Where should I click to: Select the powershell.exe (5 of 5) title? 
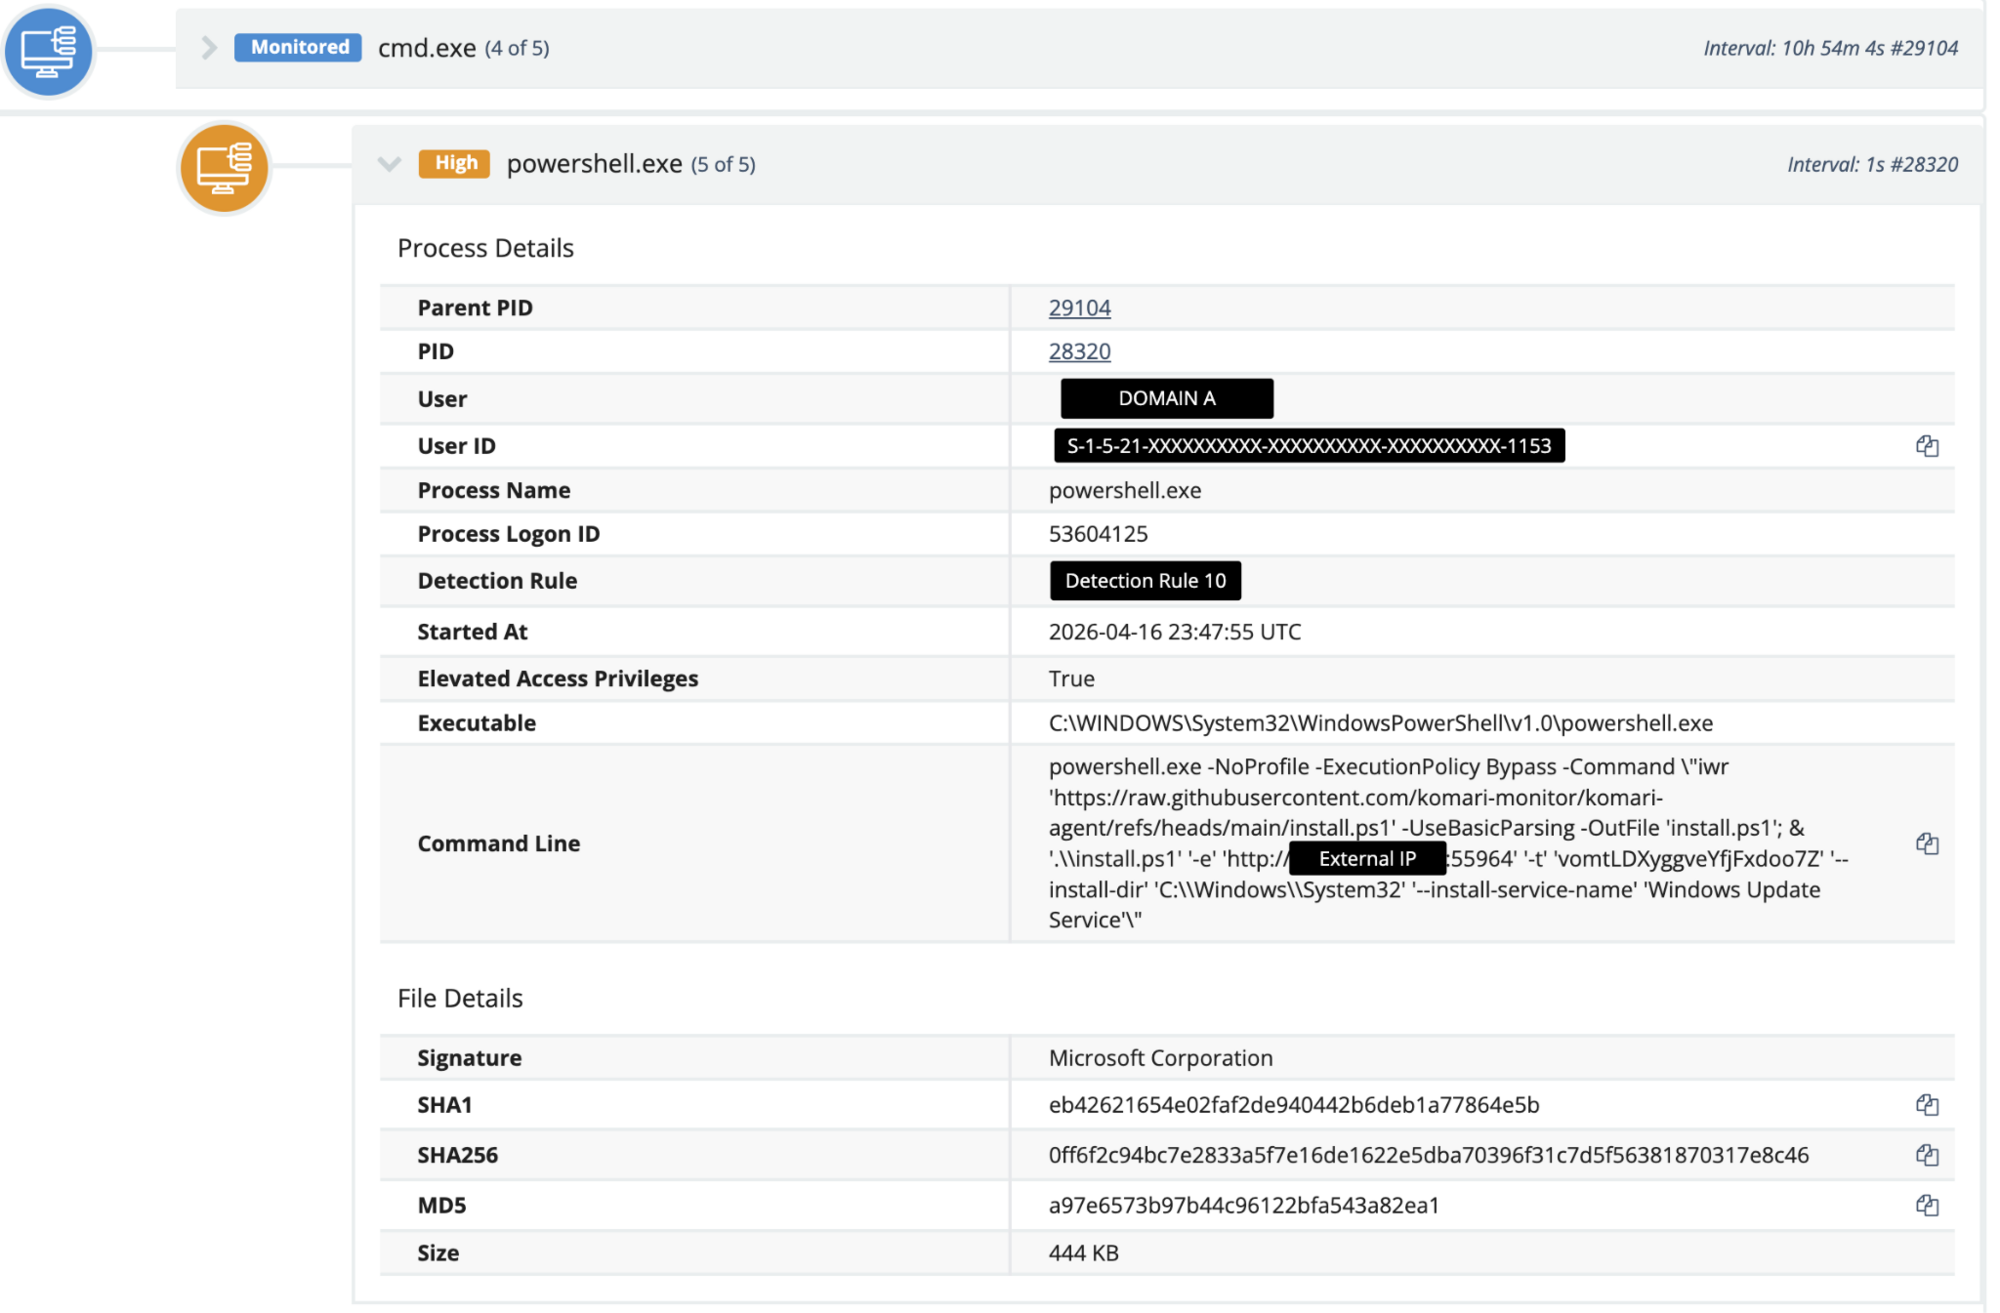(x=630, y=164)
